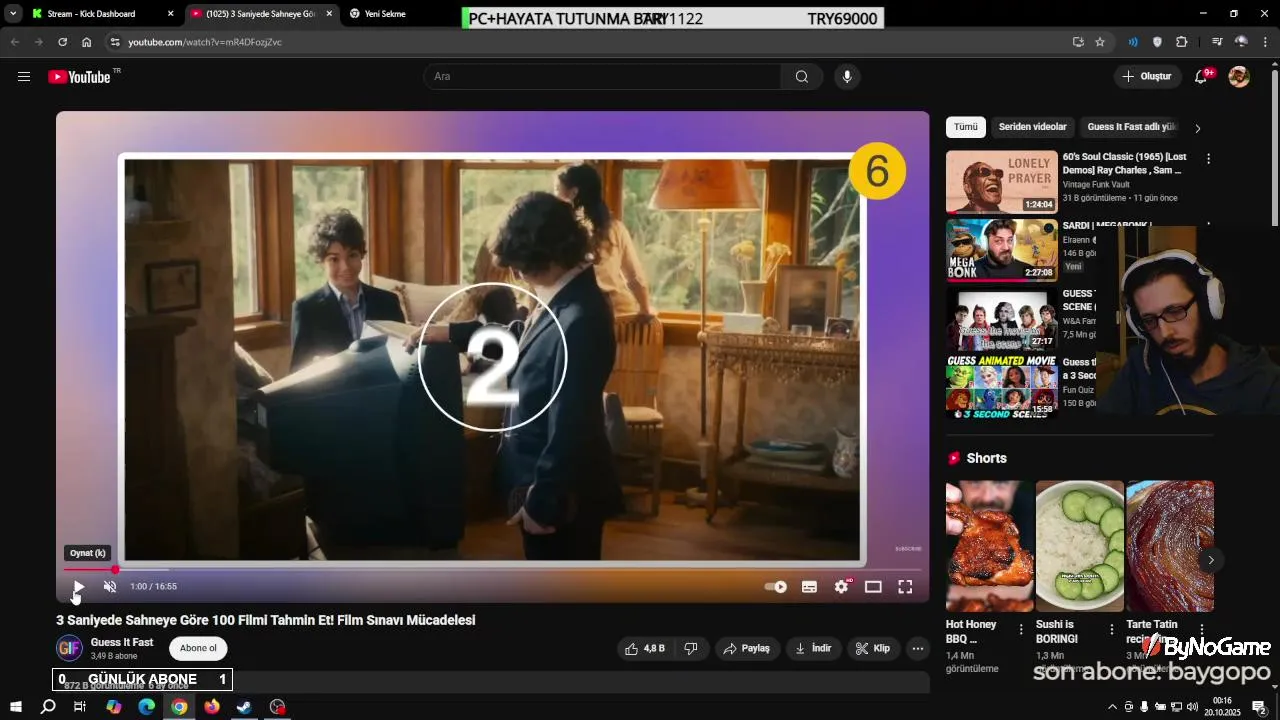Download the video with İndir
Viewport: 1280px width, 720px height.
[813, 648]
